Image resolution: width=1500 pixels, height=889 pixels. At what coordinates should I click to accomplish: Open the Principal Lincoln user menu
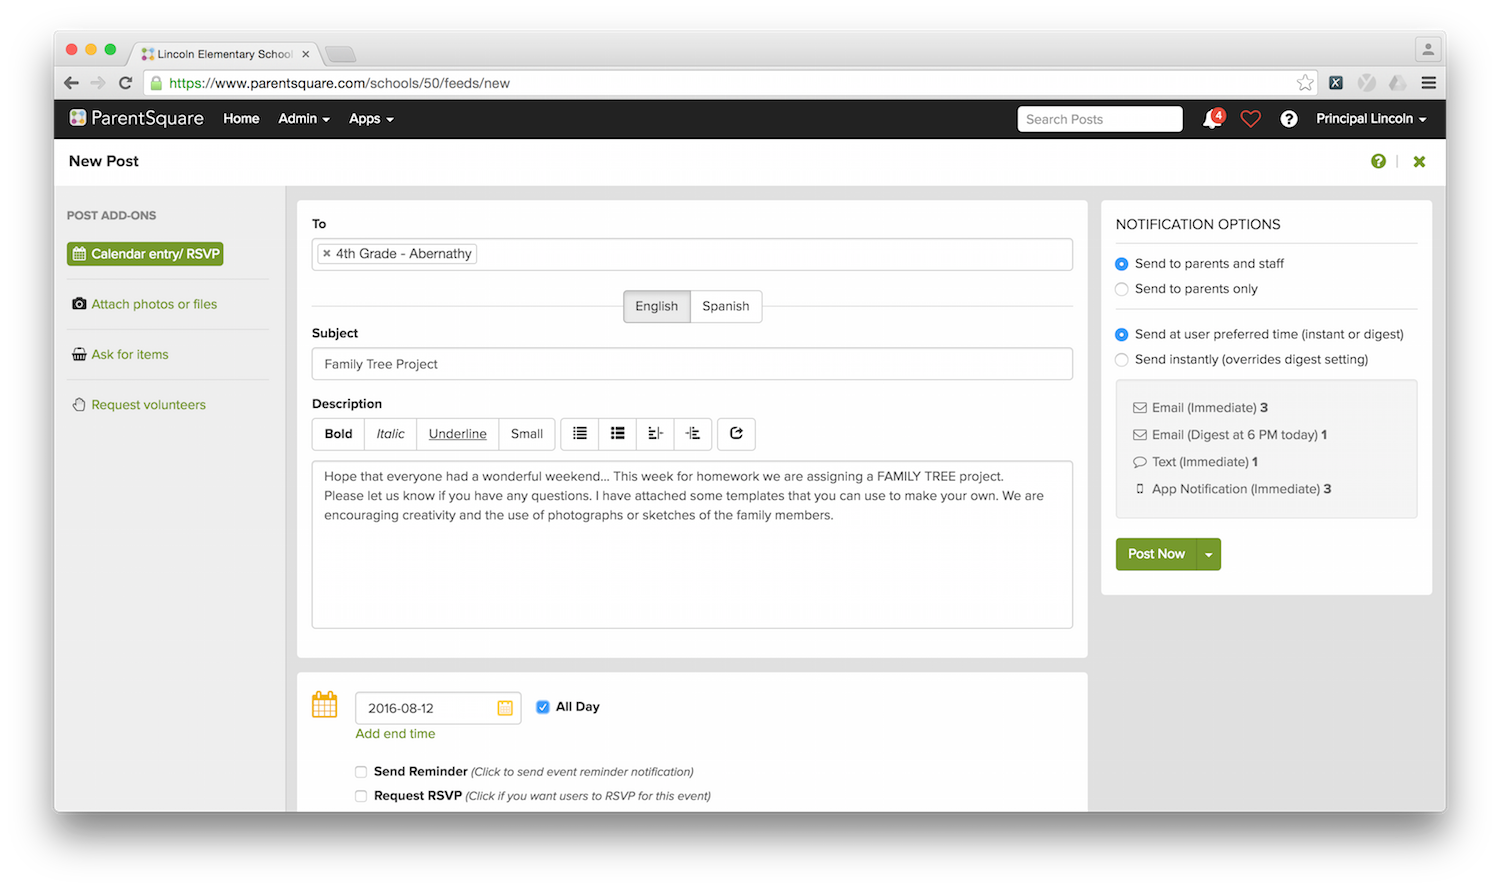pyautogui.click(x=1371, y=119)
